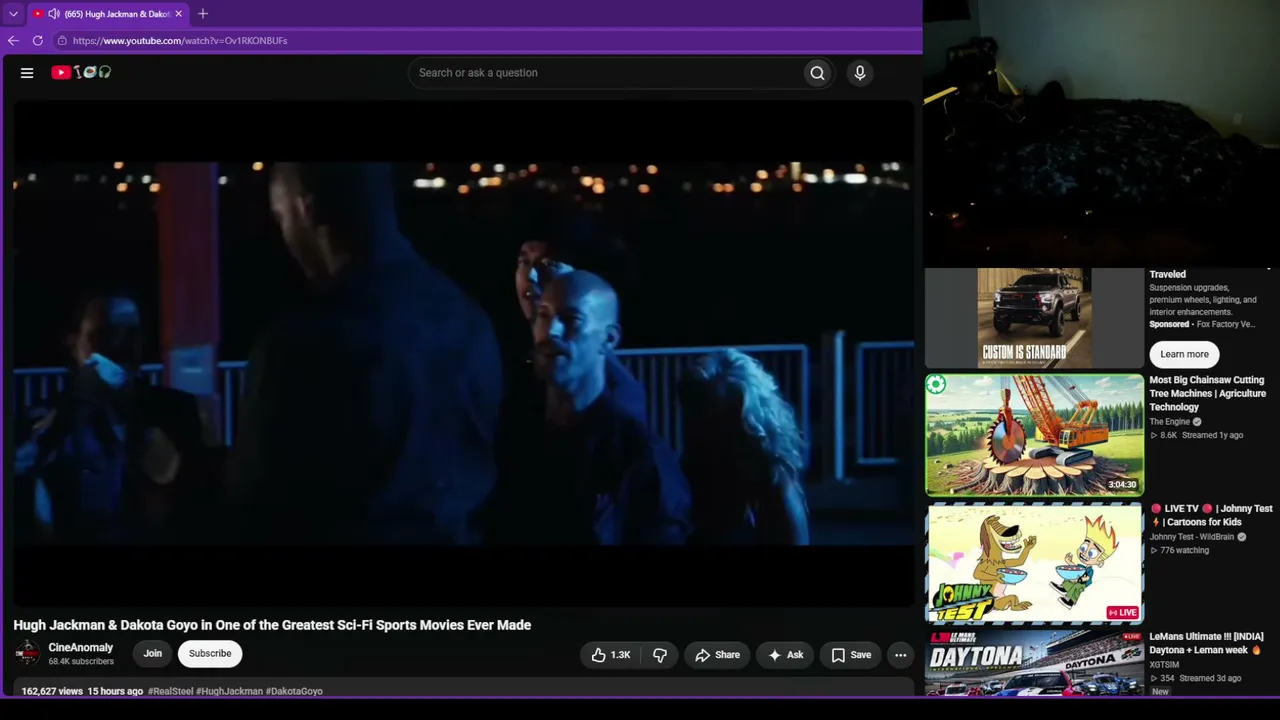Share this video
The width and height of the screenshot is (1280, 720).
(717, 654)
